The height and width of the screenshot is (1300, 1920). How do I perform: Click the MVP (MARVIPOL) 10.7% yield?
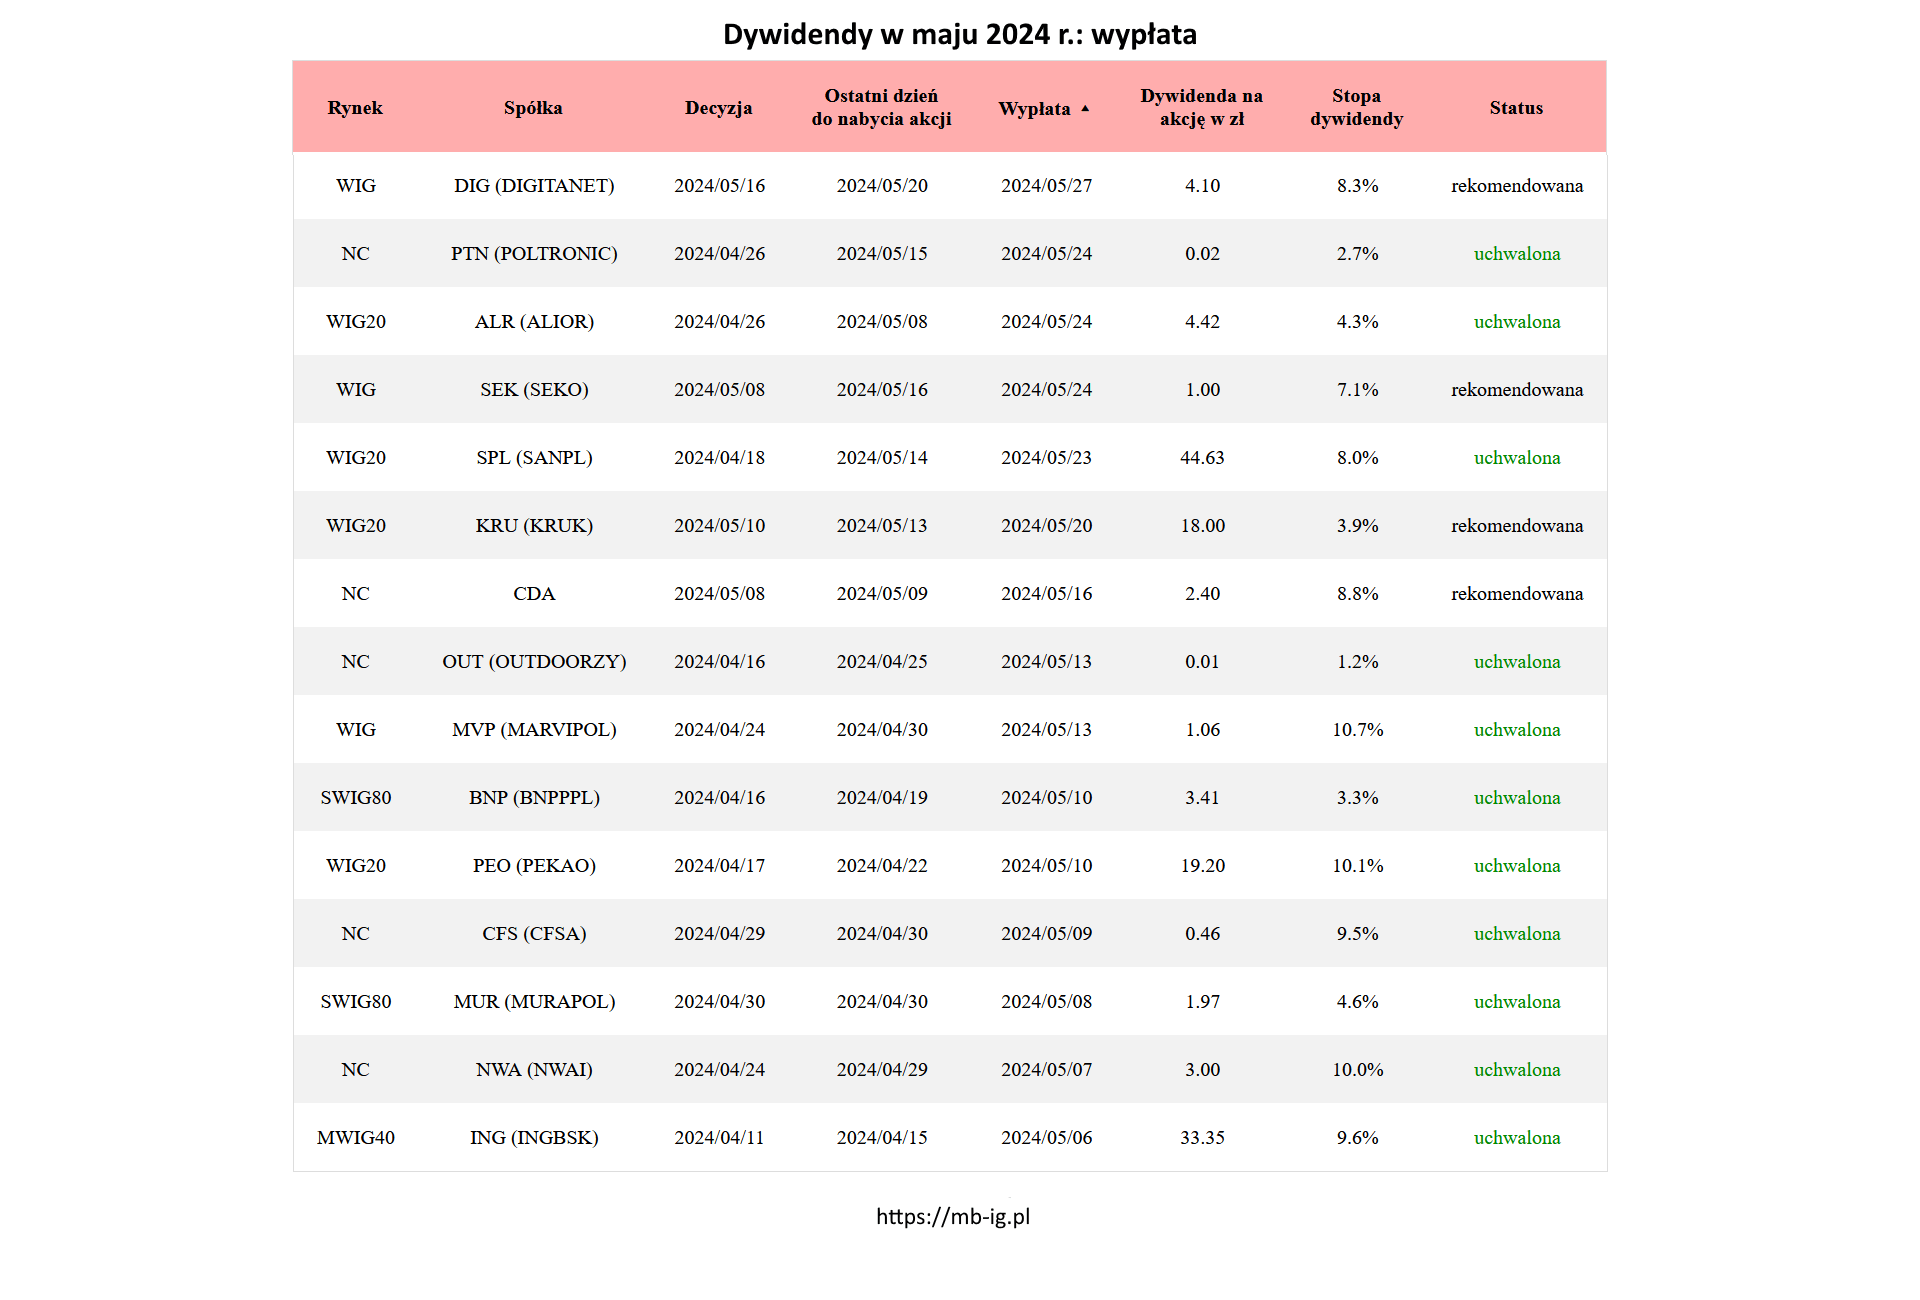point(1357,730)
